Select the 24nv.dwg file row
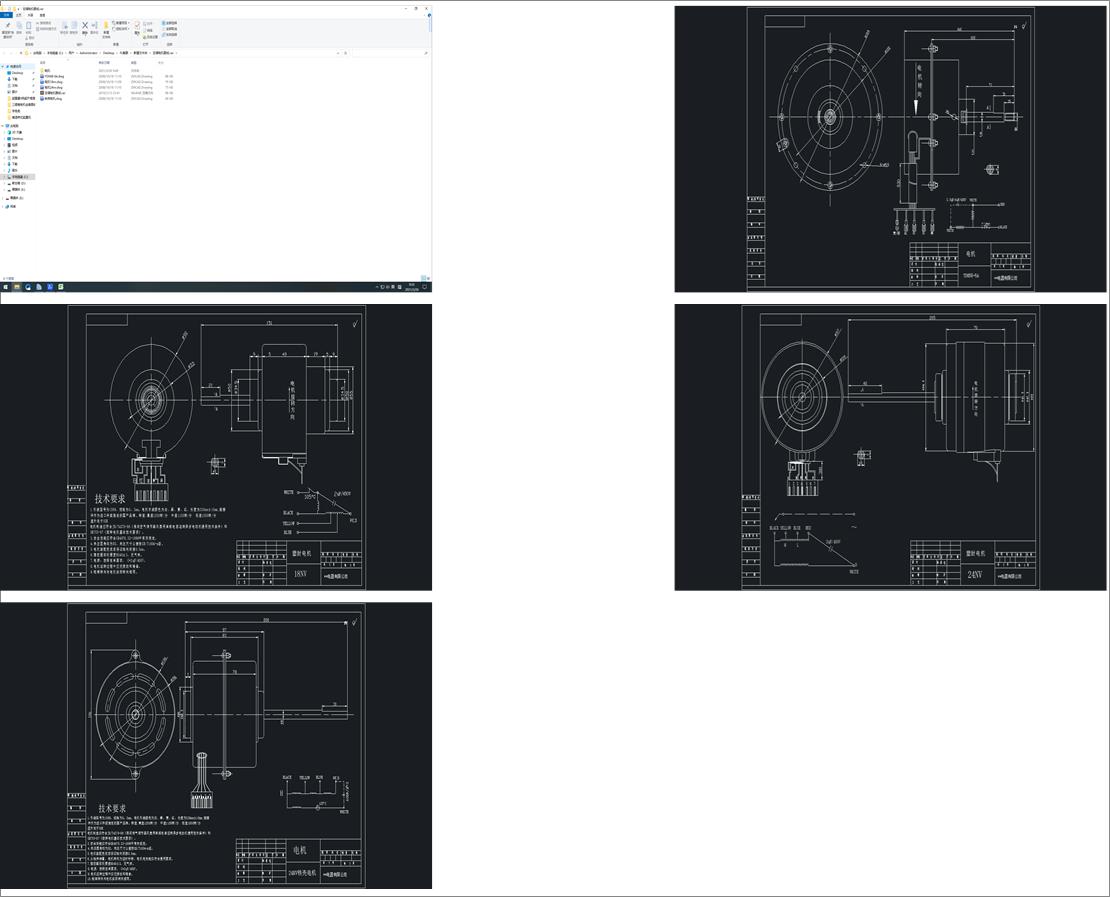Image resolution: width=1110 pixels, height=897 pixels. pyautogui.click(x=106, y=87)
